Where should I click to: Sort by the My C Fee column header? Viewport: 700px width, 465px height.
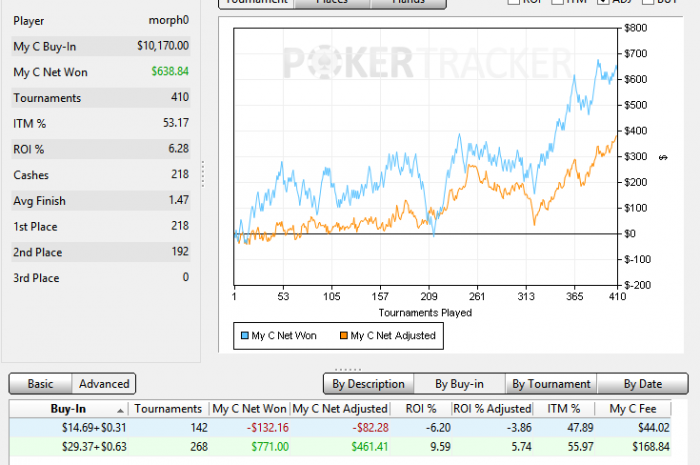coord(633,409)
